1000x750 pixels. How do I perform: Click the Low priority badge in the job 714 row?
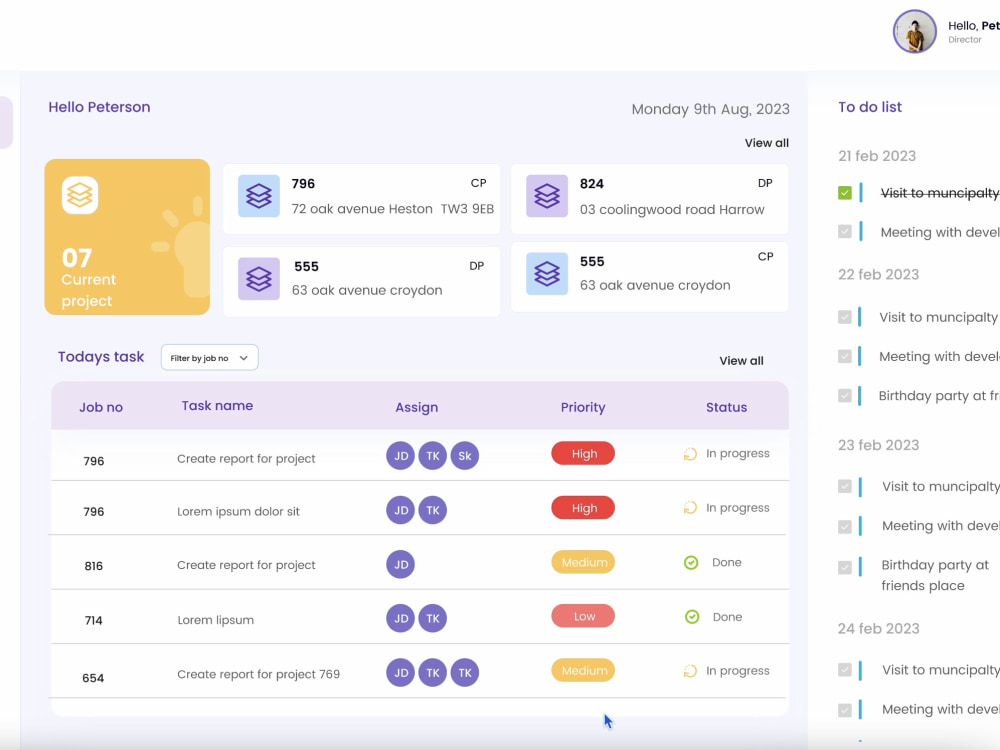[x=583, y=616]
